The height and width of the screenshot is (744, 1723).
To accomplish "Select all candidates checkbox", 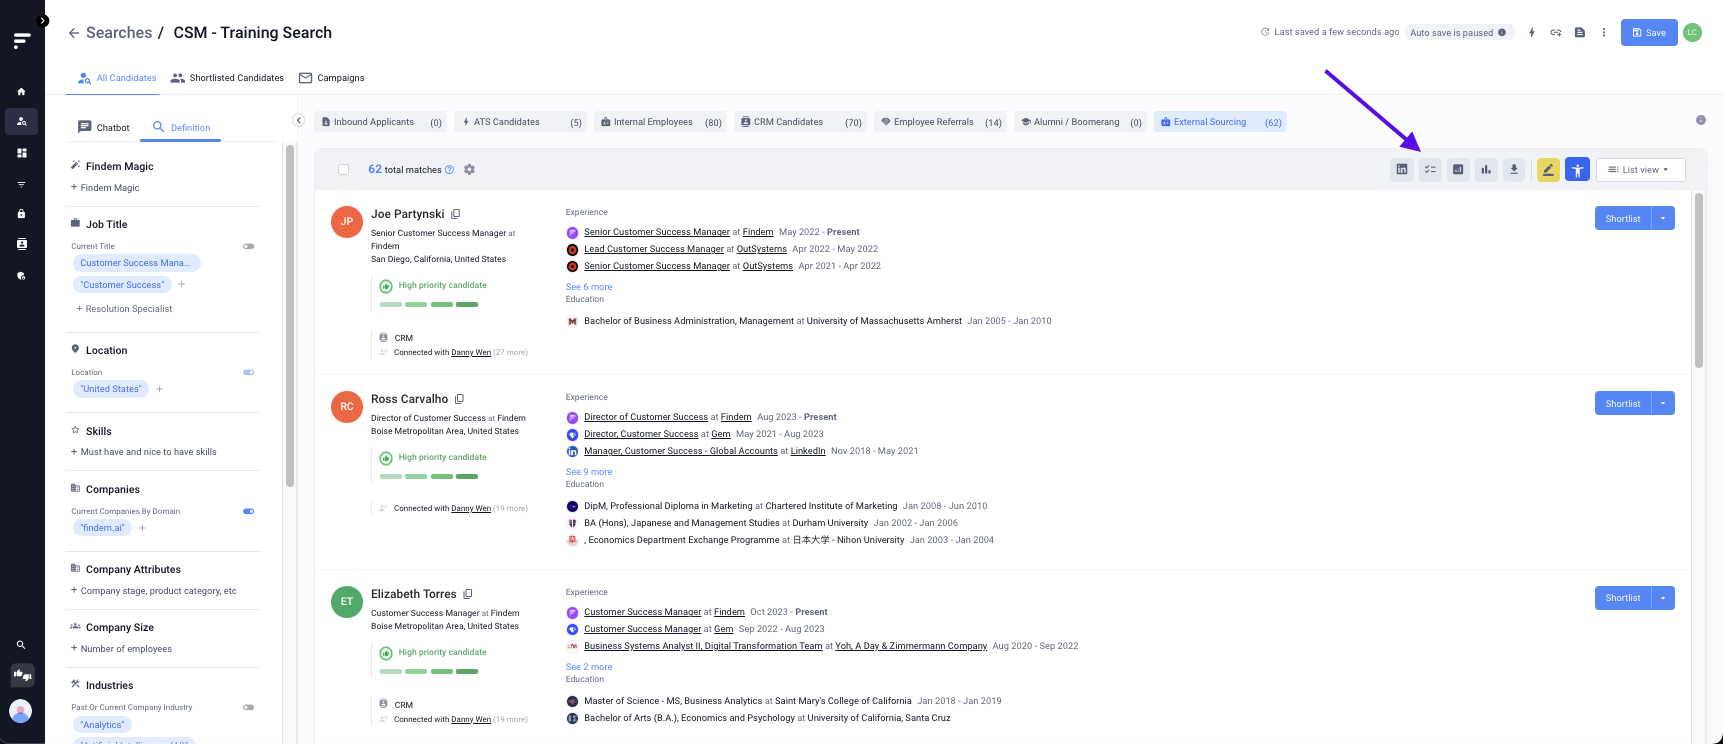I will 344,170.
